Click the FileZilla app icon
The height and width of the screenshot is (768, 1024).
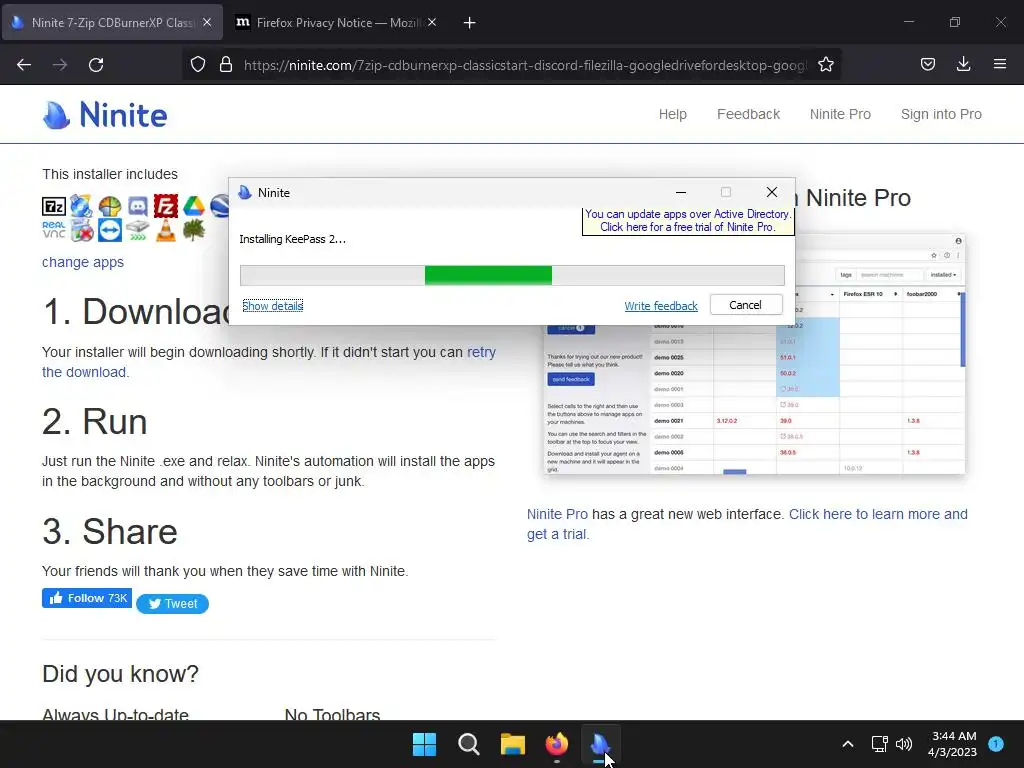coord(166,206)
